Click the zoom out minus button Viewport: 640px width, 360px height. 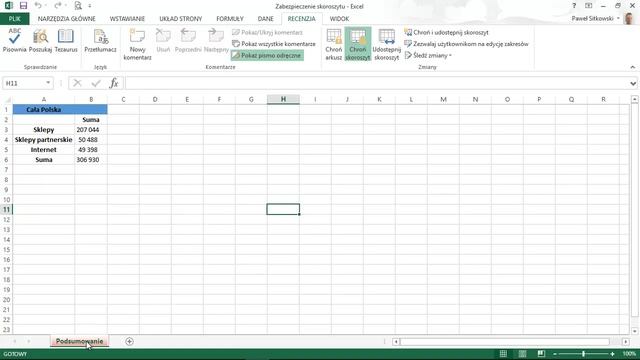[x=555, y=354]
